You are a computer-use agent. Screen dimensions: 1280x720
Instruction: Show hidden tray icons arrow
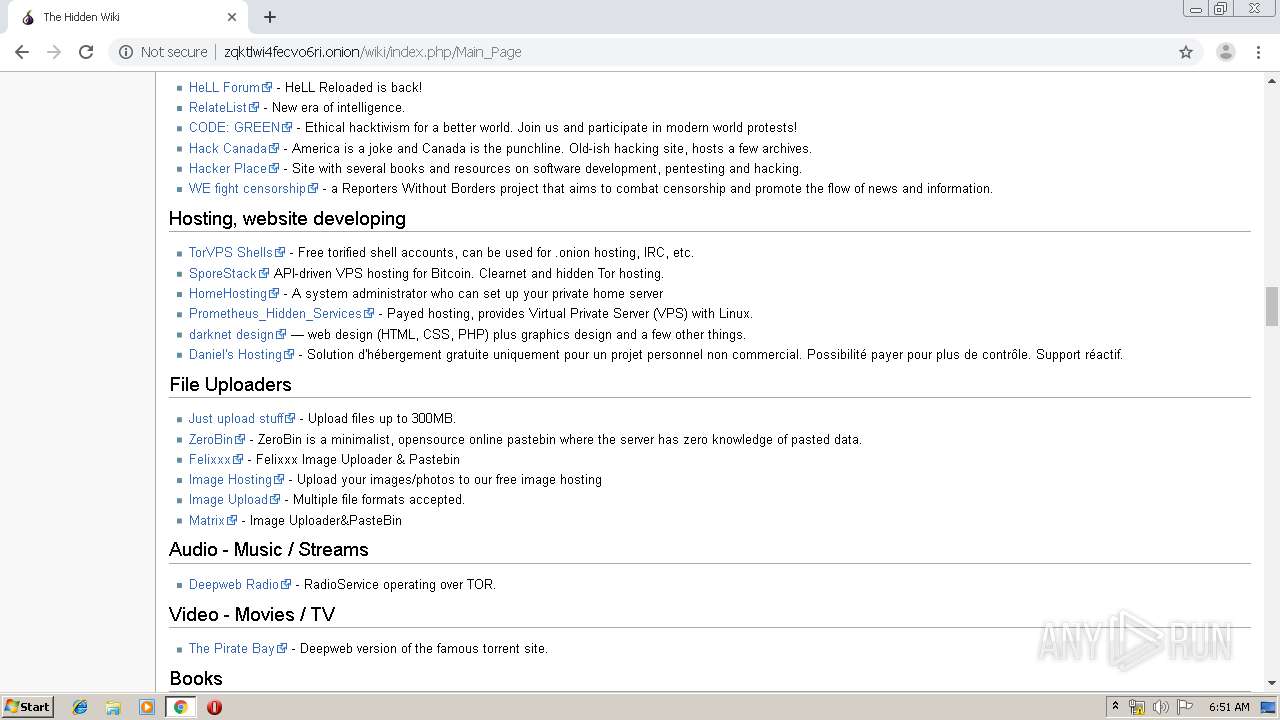tap(1115, 707)
